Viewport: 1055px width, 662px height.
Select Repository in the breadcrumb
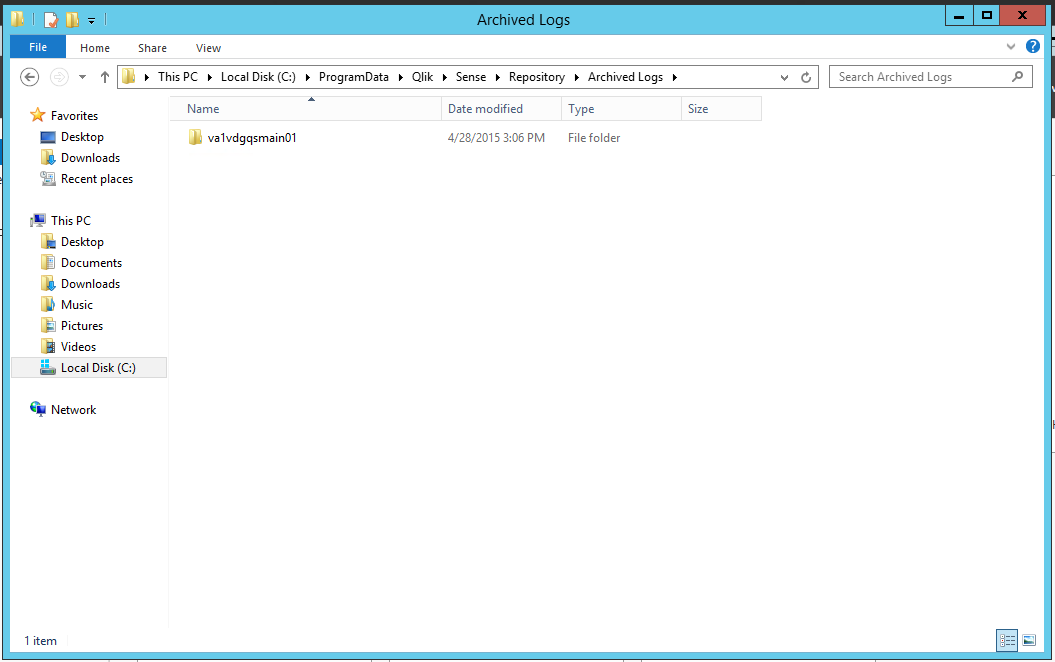click(x=537, y=77)
